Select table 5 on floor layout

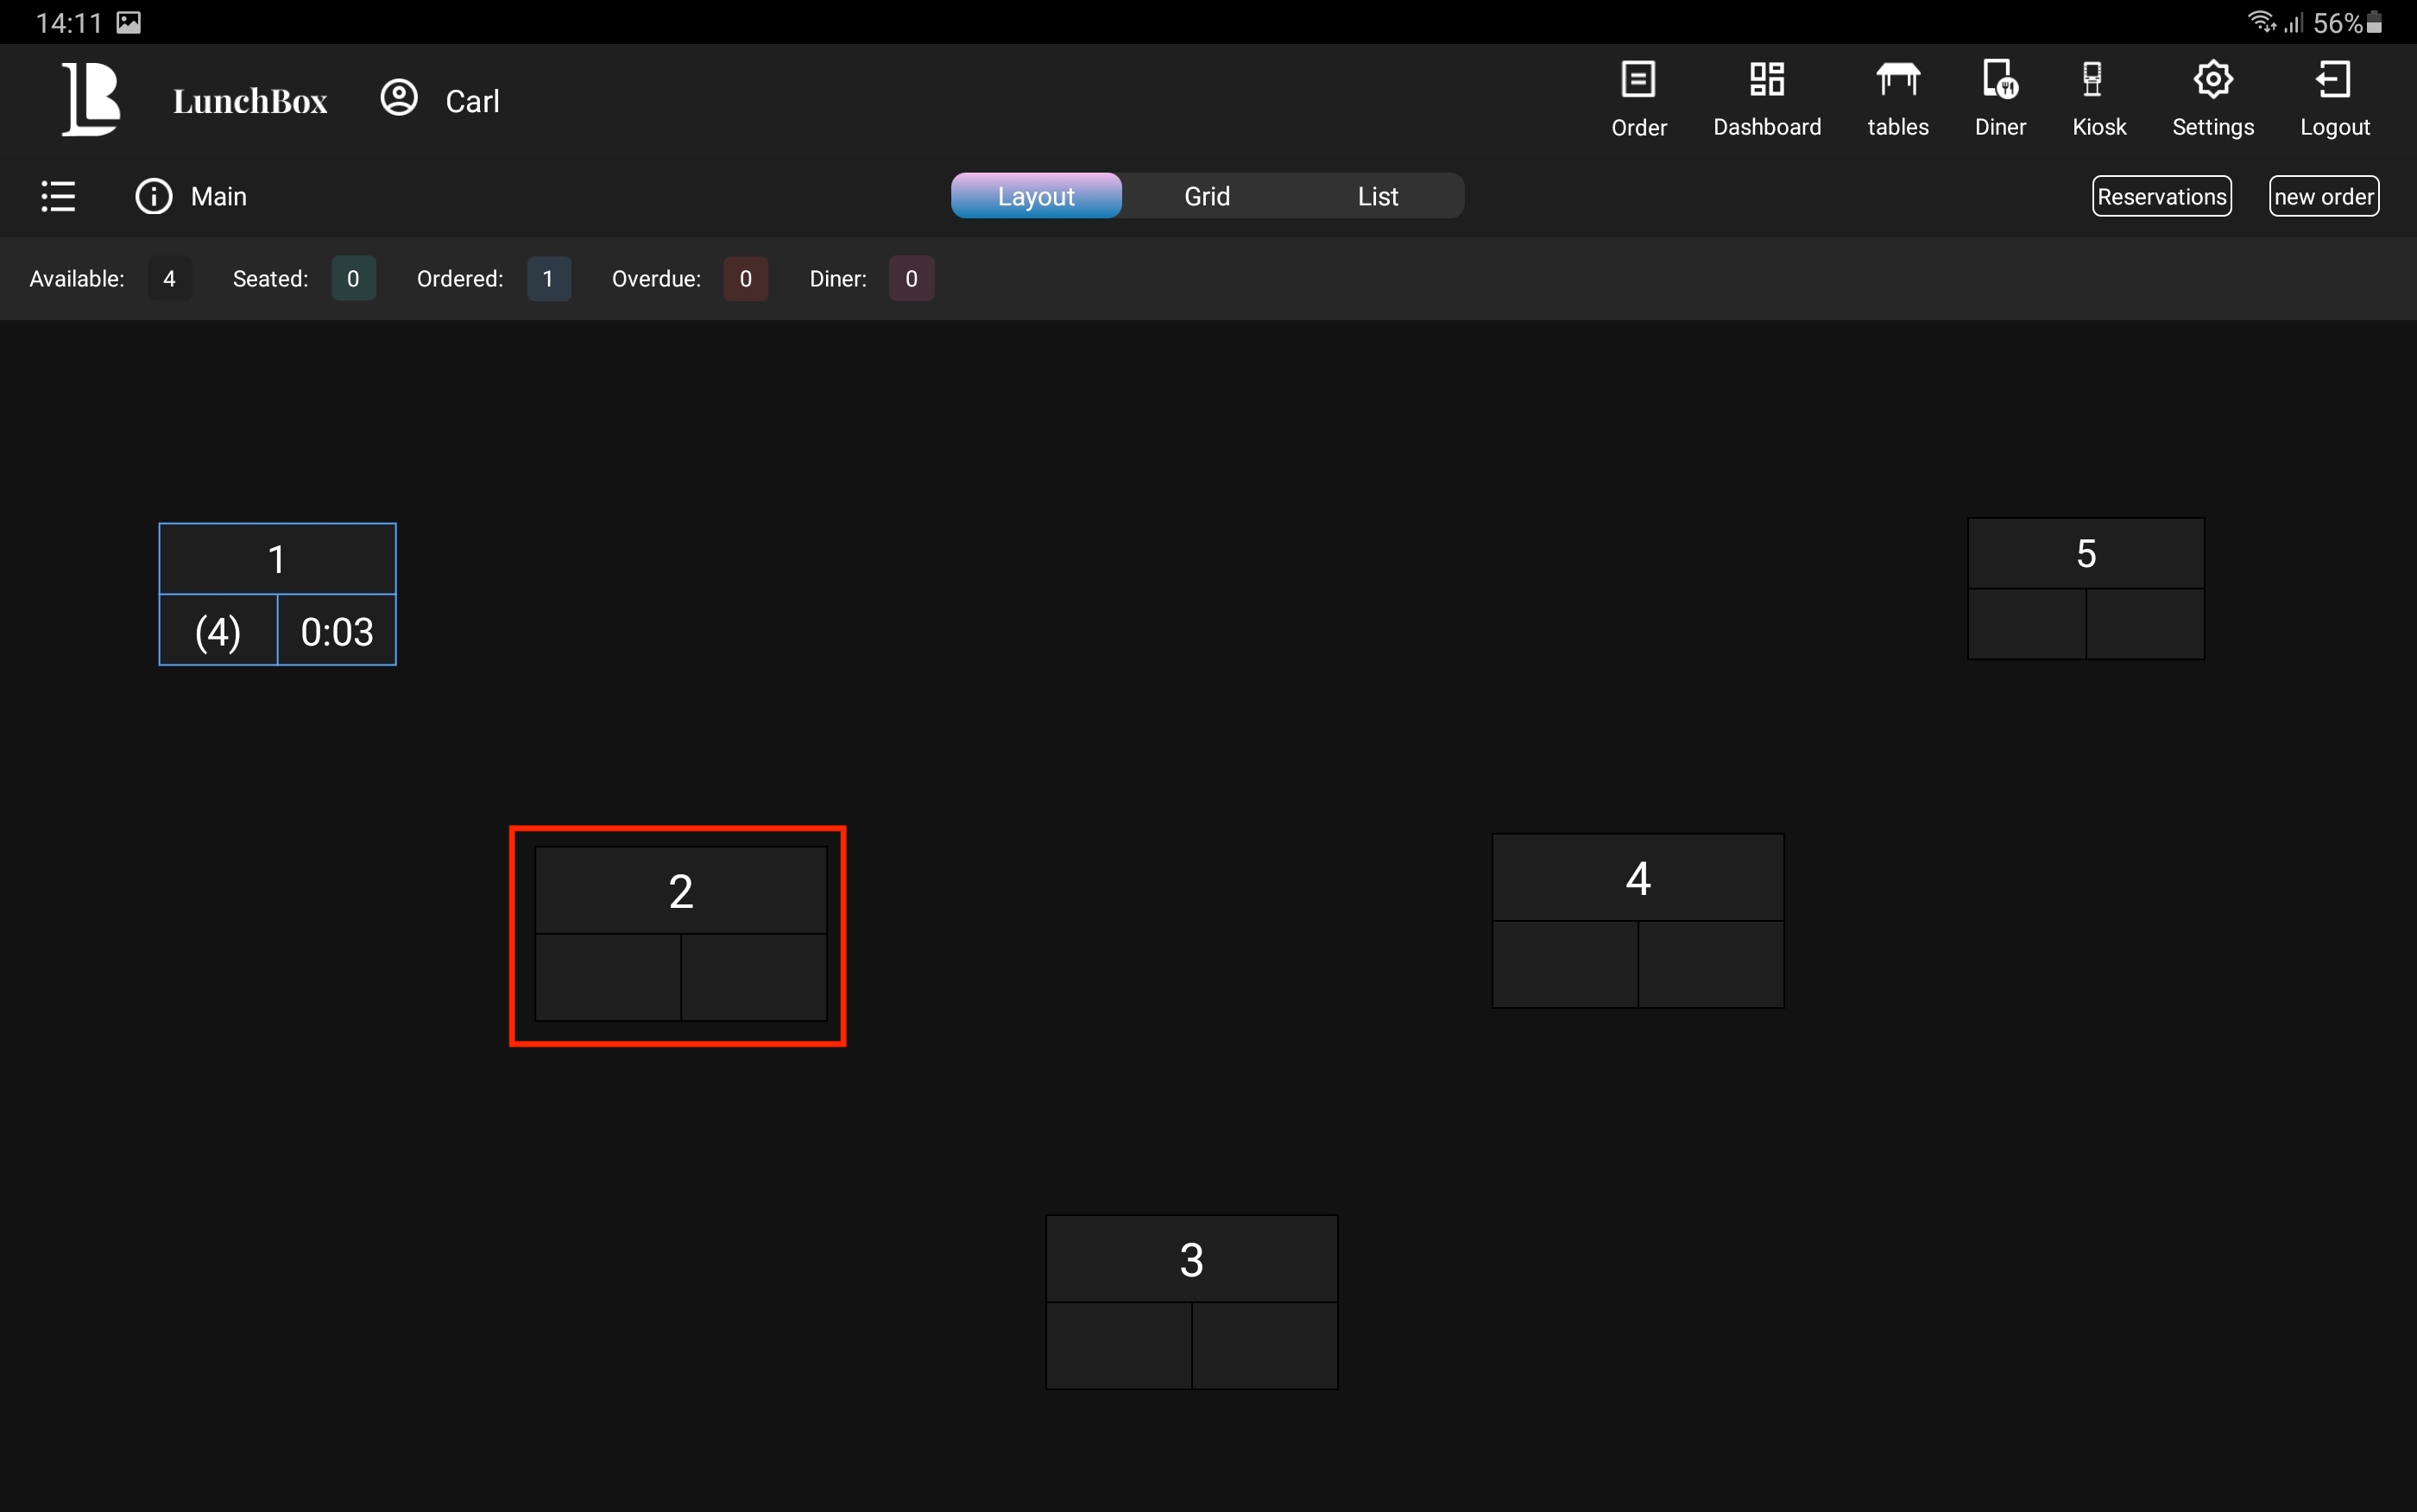coord(2085,588)
